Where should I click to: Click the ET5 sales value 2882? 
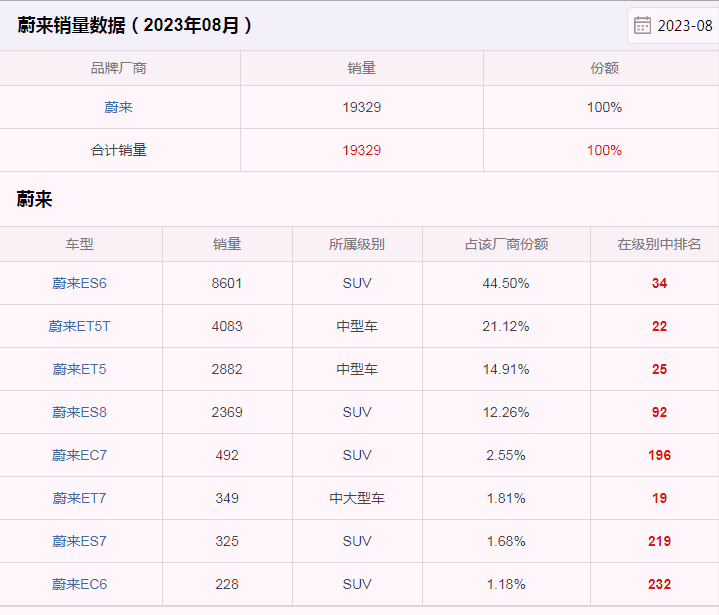[227, 369]
